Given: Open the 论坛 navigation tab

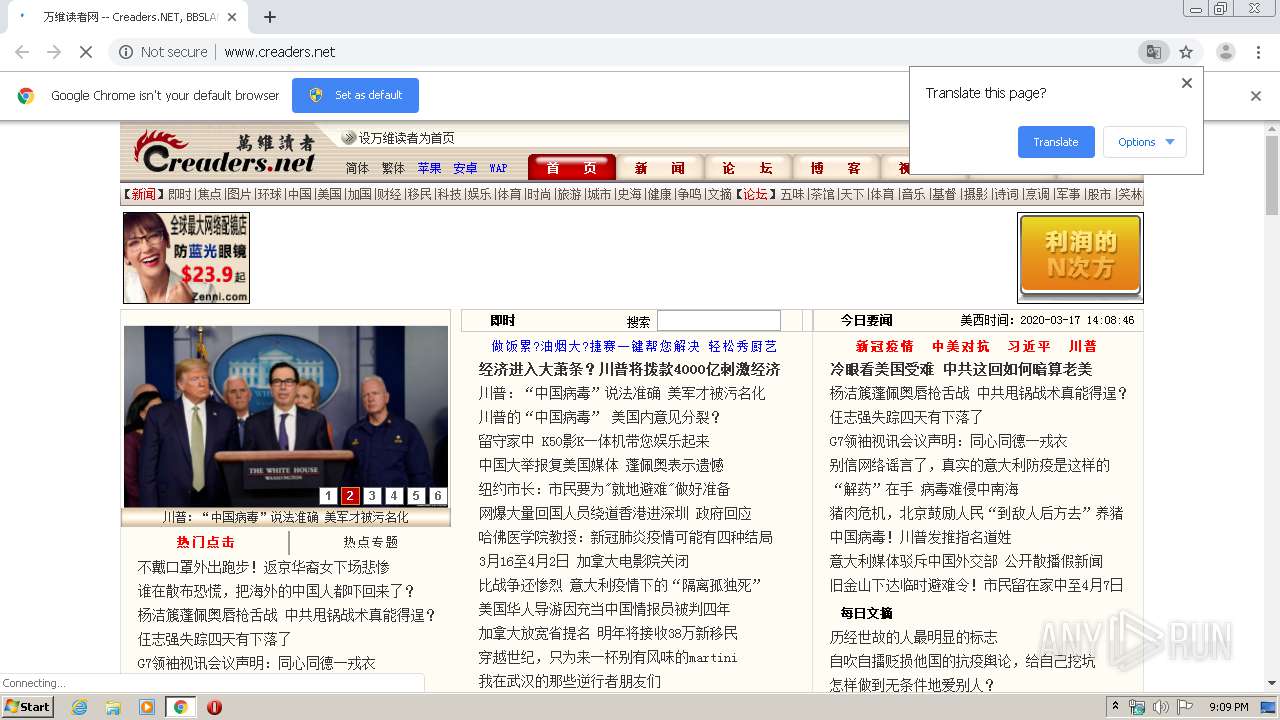Looking at the screenshot, I should coord(747,168).
